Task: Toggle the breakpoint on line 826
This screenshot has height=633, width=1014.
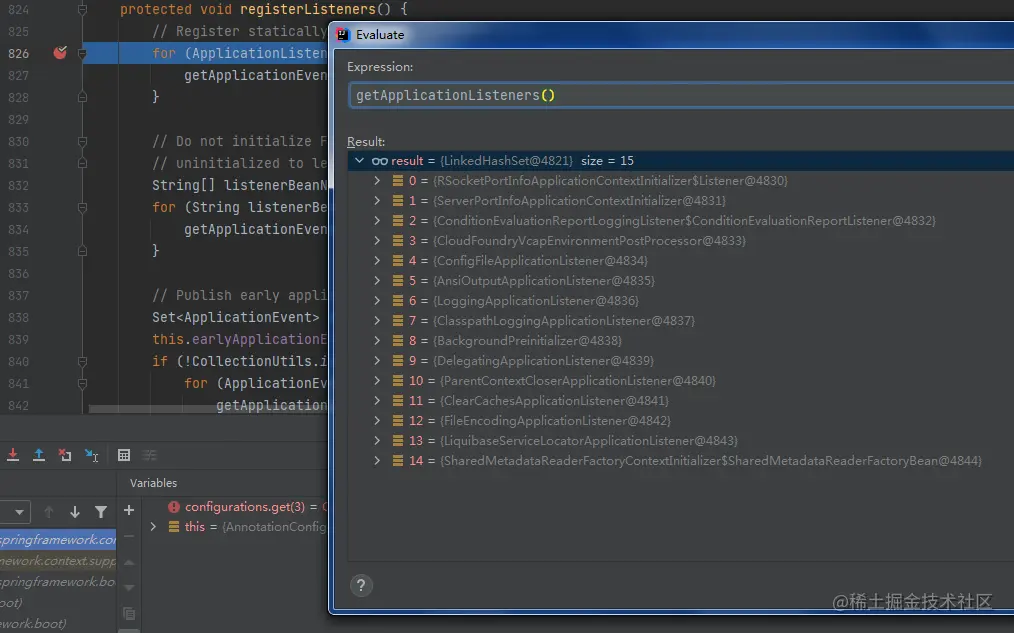Action: 60,53
